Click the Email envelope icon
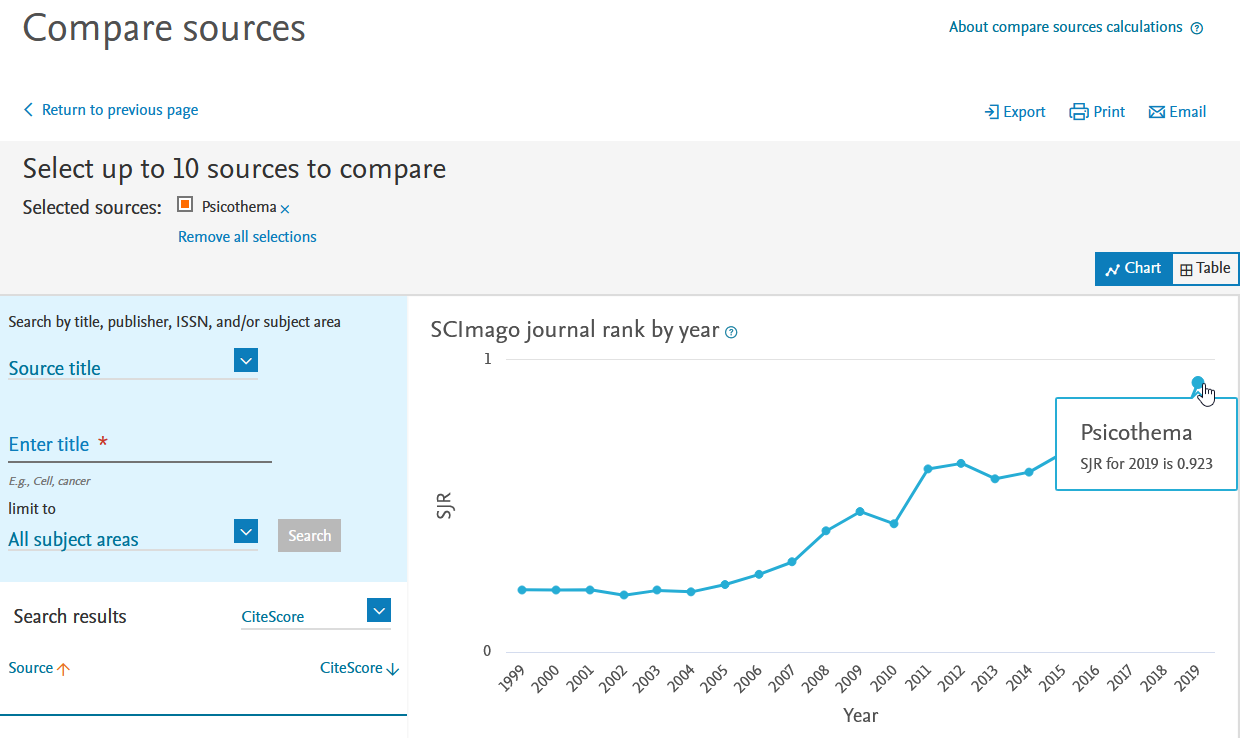 click(1157, 112)
